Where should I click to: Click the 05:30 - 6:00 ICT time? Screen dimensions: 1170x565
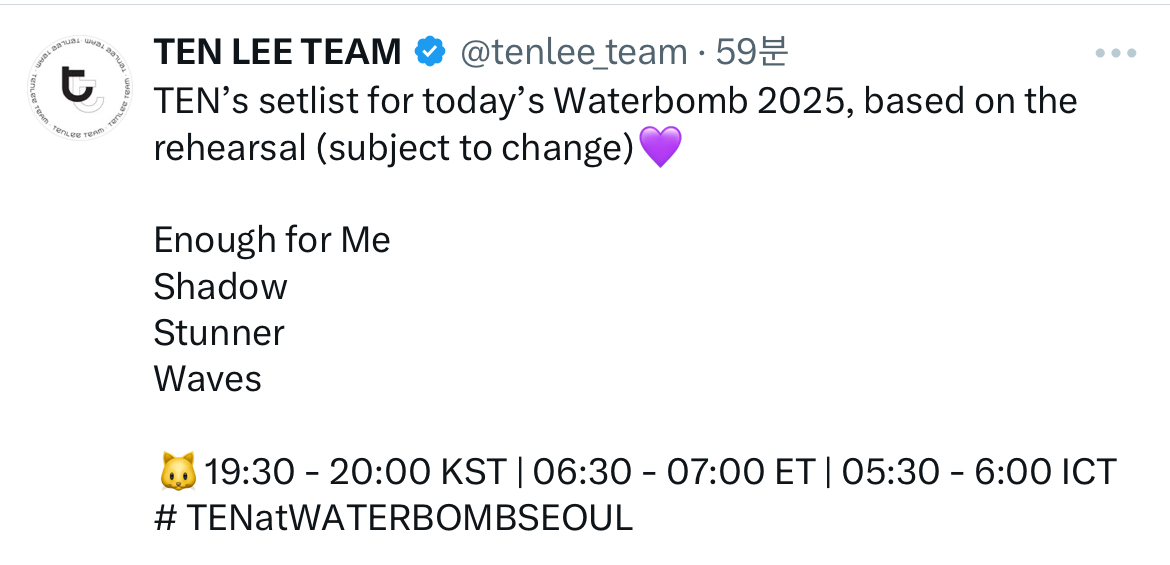pyautogui.click(x=979, y=471)
